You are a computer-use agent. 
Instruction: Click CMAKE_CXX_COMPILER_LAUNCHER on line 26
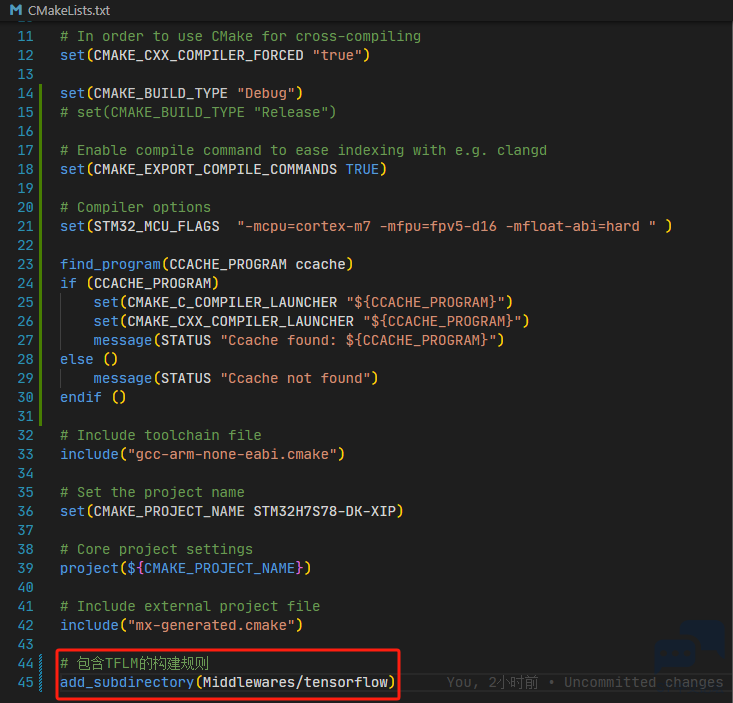pyautogui.click(x=241, y=322)
